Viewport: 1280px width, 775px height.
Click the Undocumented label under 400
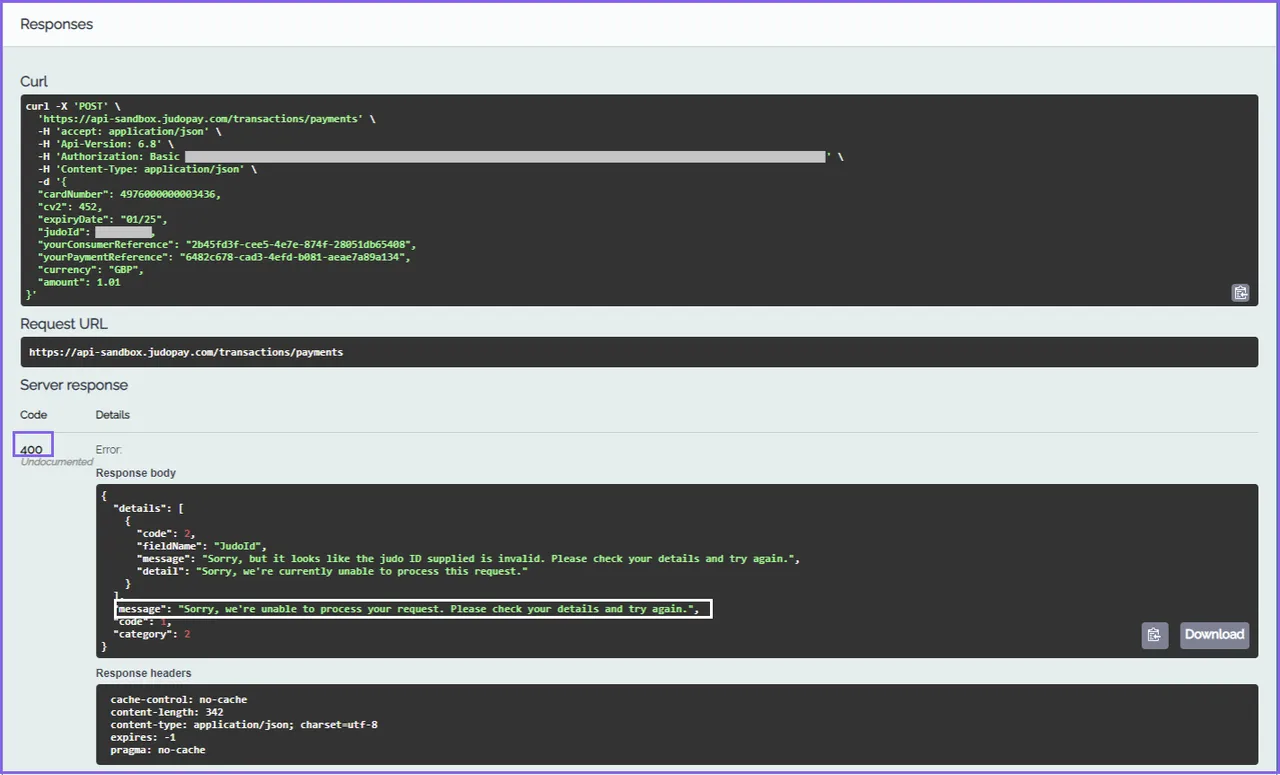[x=56, y=461]
